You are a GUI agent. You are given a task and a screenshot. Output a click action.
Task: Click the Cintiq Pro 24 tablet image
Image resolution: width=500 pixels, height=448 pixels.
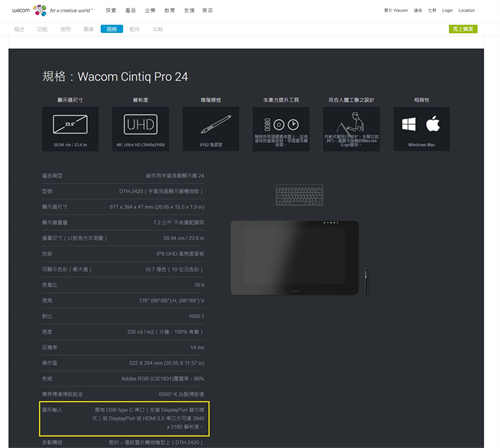(x=295, y=258)
